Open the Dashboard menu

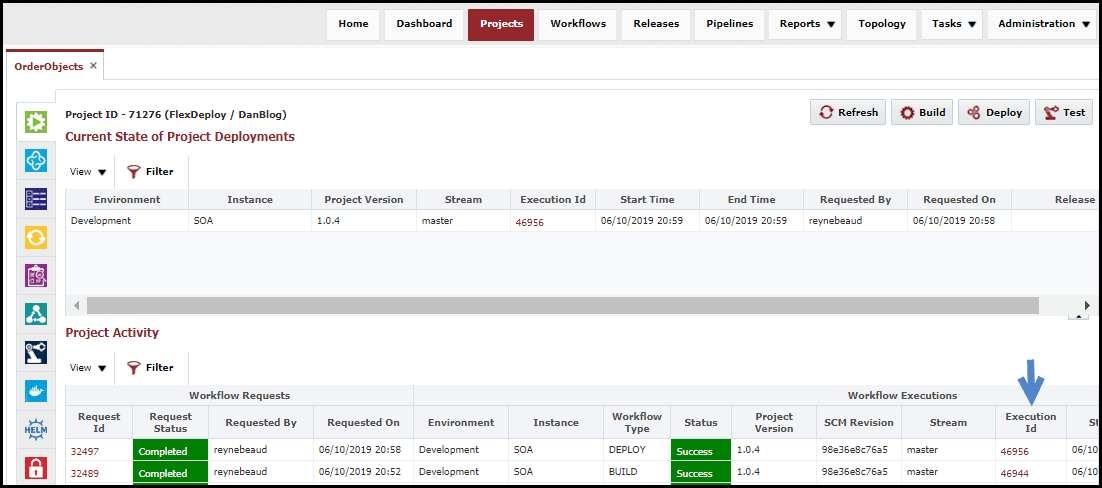pyautogui.click(x=424, y=24)
